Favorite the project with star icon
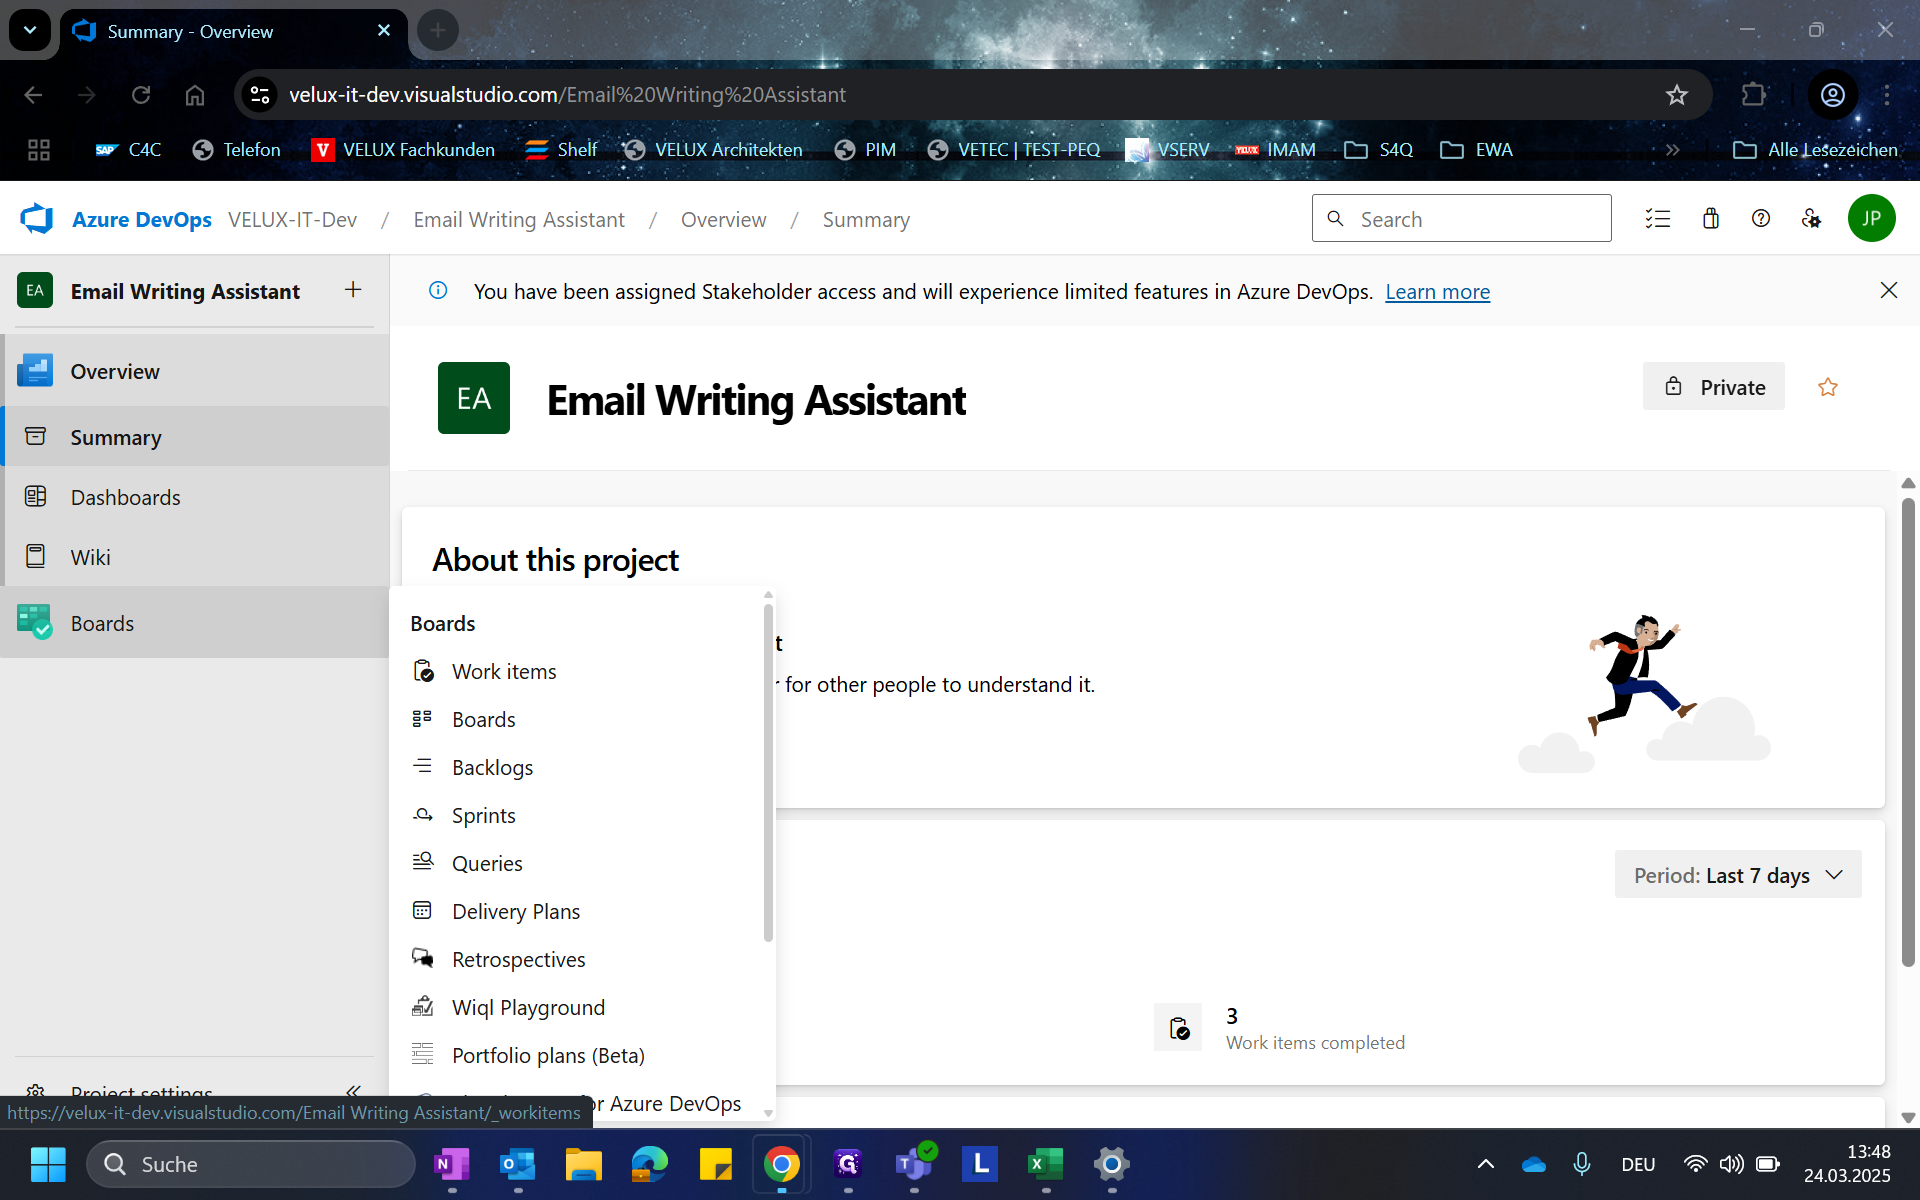The image size is (1920, 1200). pos(1827,387)
